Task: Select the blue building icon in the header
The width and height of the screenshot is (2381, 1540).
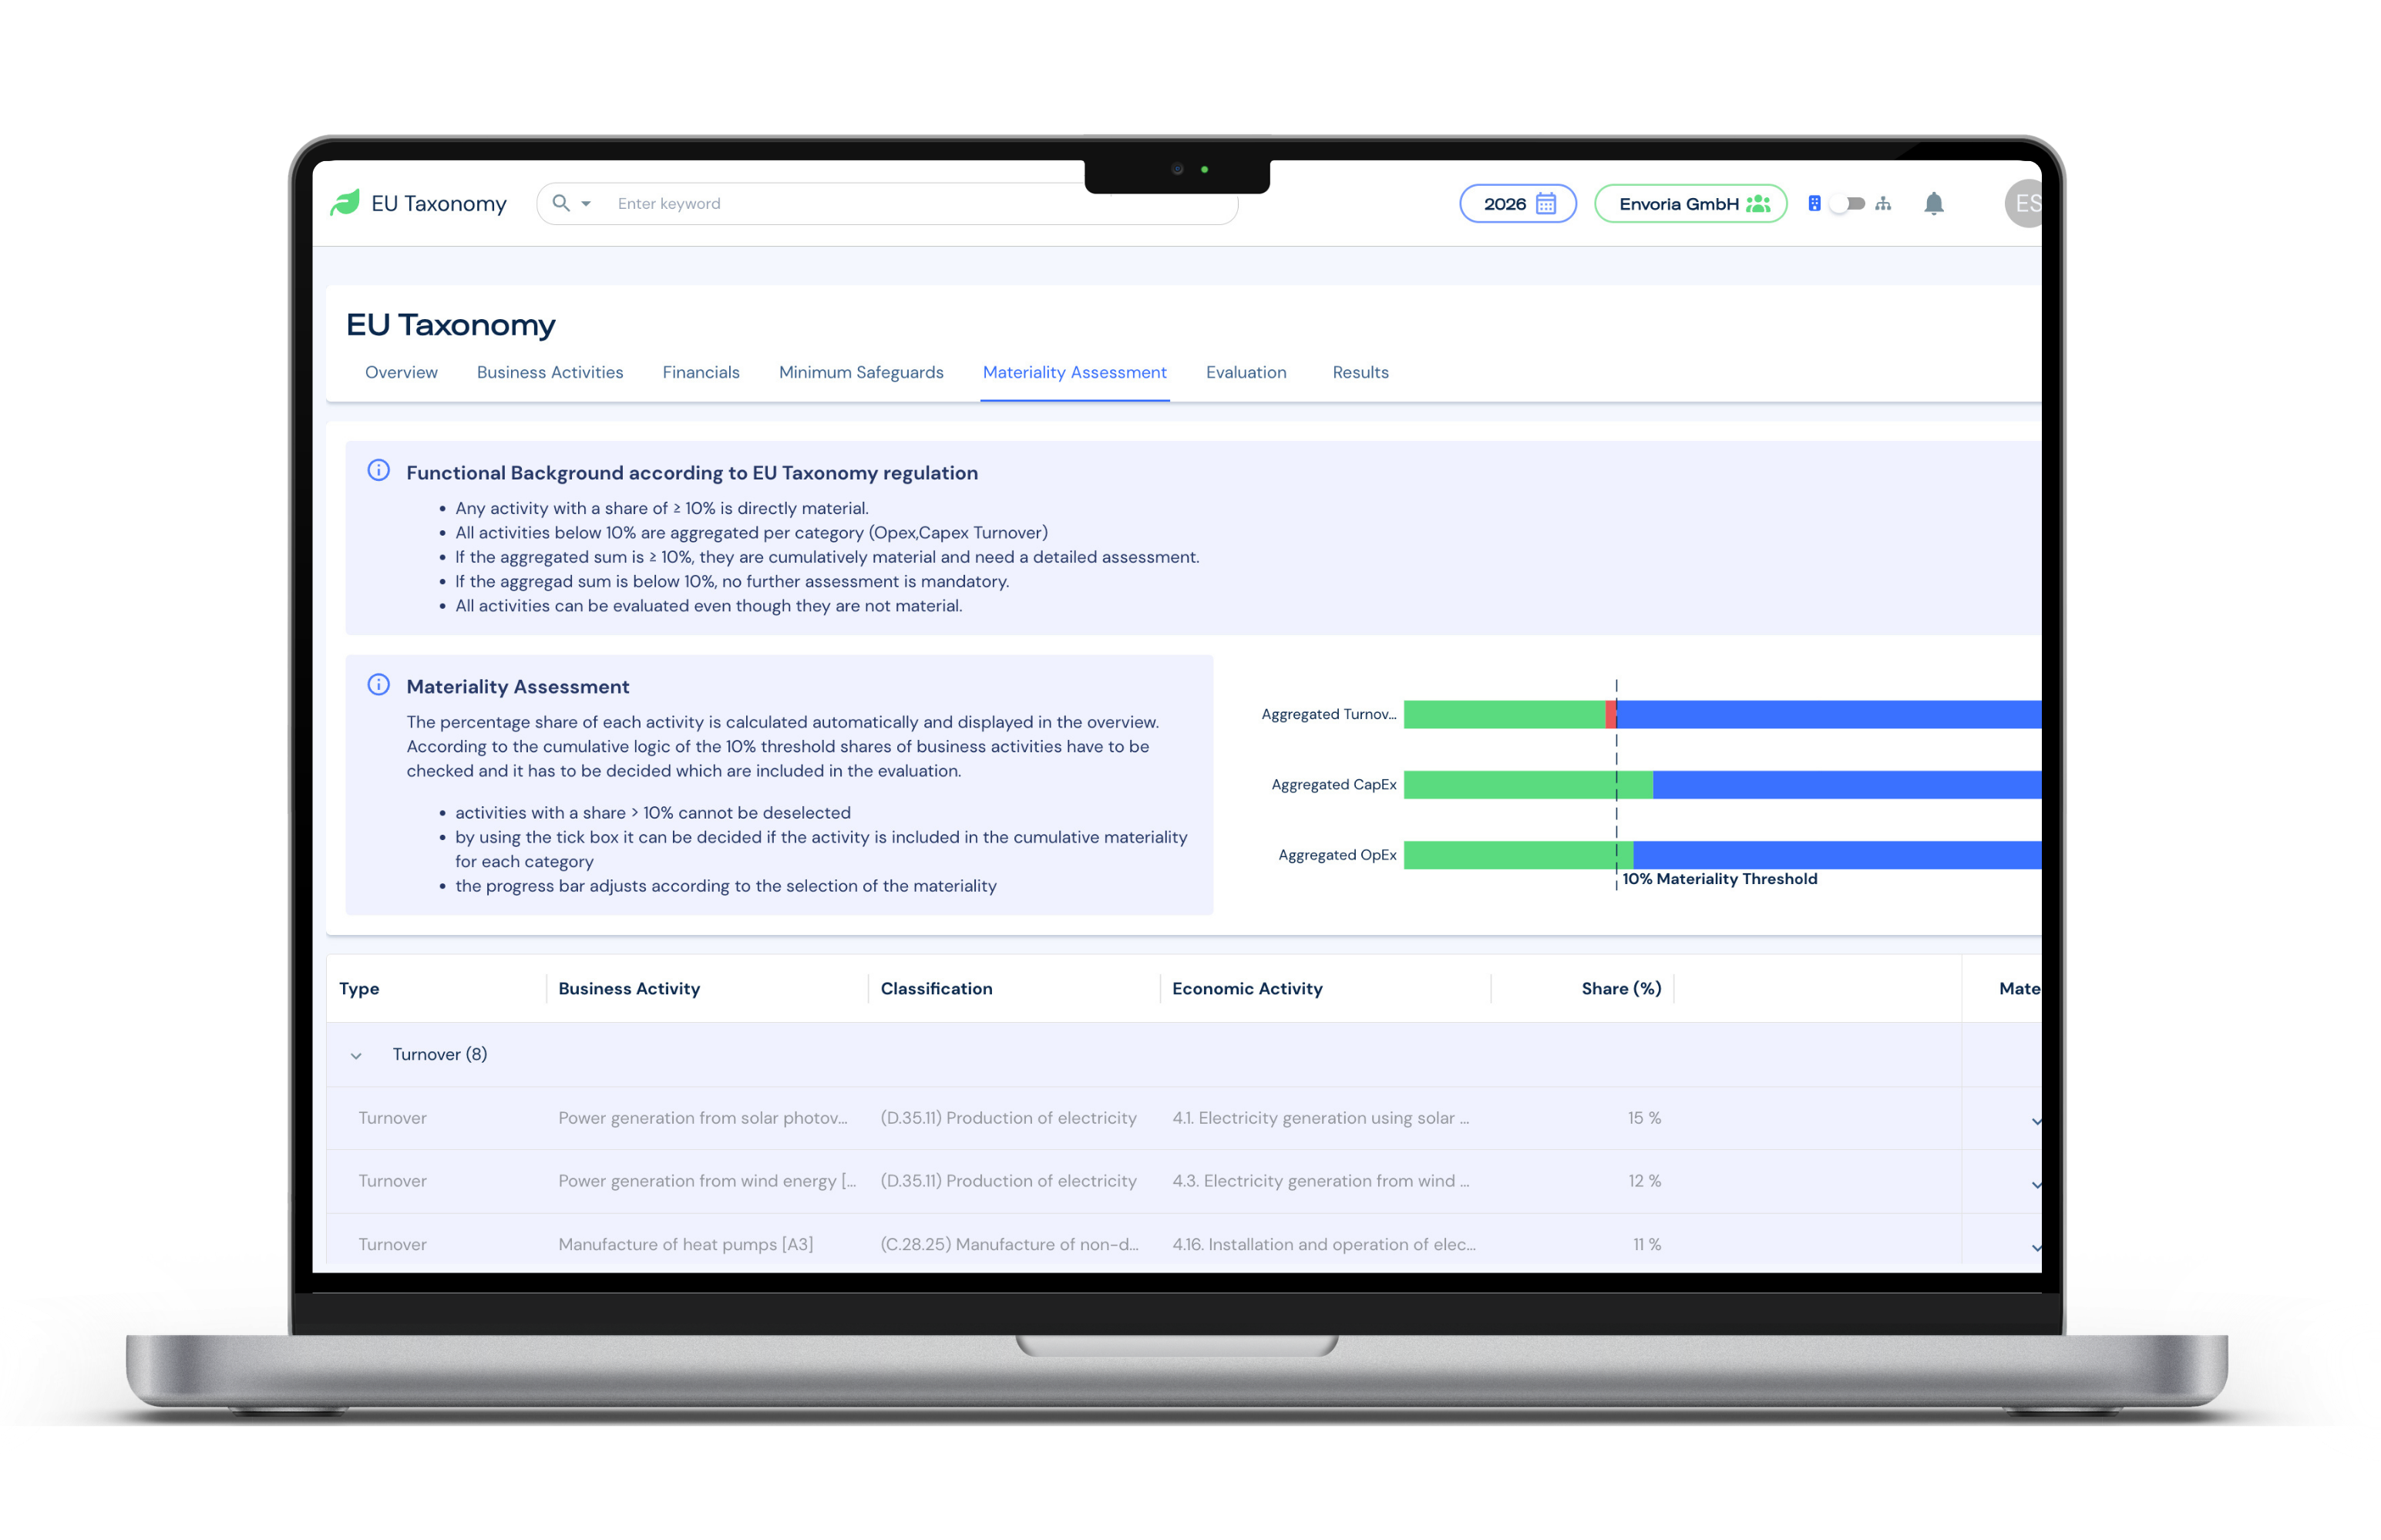Action: pos(1814,203)
